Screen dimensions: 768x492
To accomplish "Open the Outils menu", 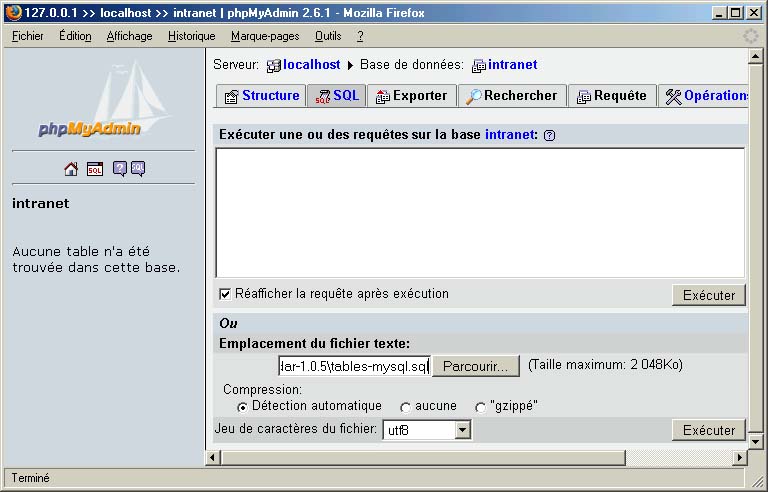I will (x=328, y=36).
